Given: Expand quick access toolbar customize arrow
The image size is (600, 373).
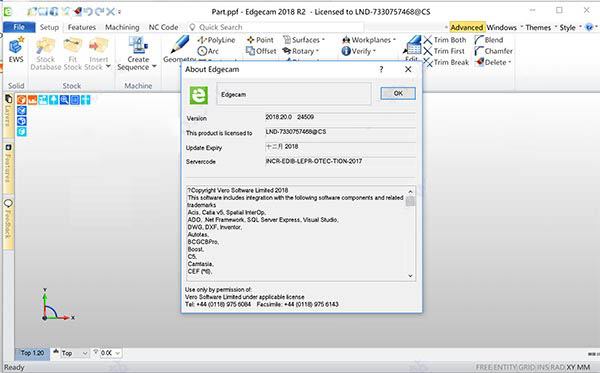Looking at the screenshot, I should 119,12.
